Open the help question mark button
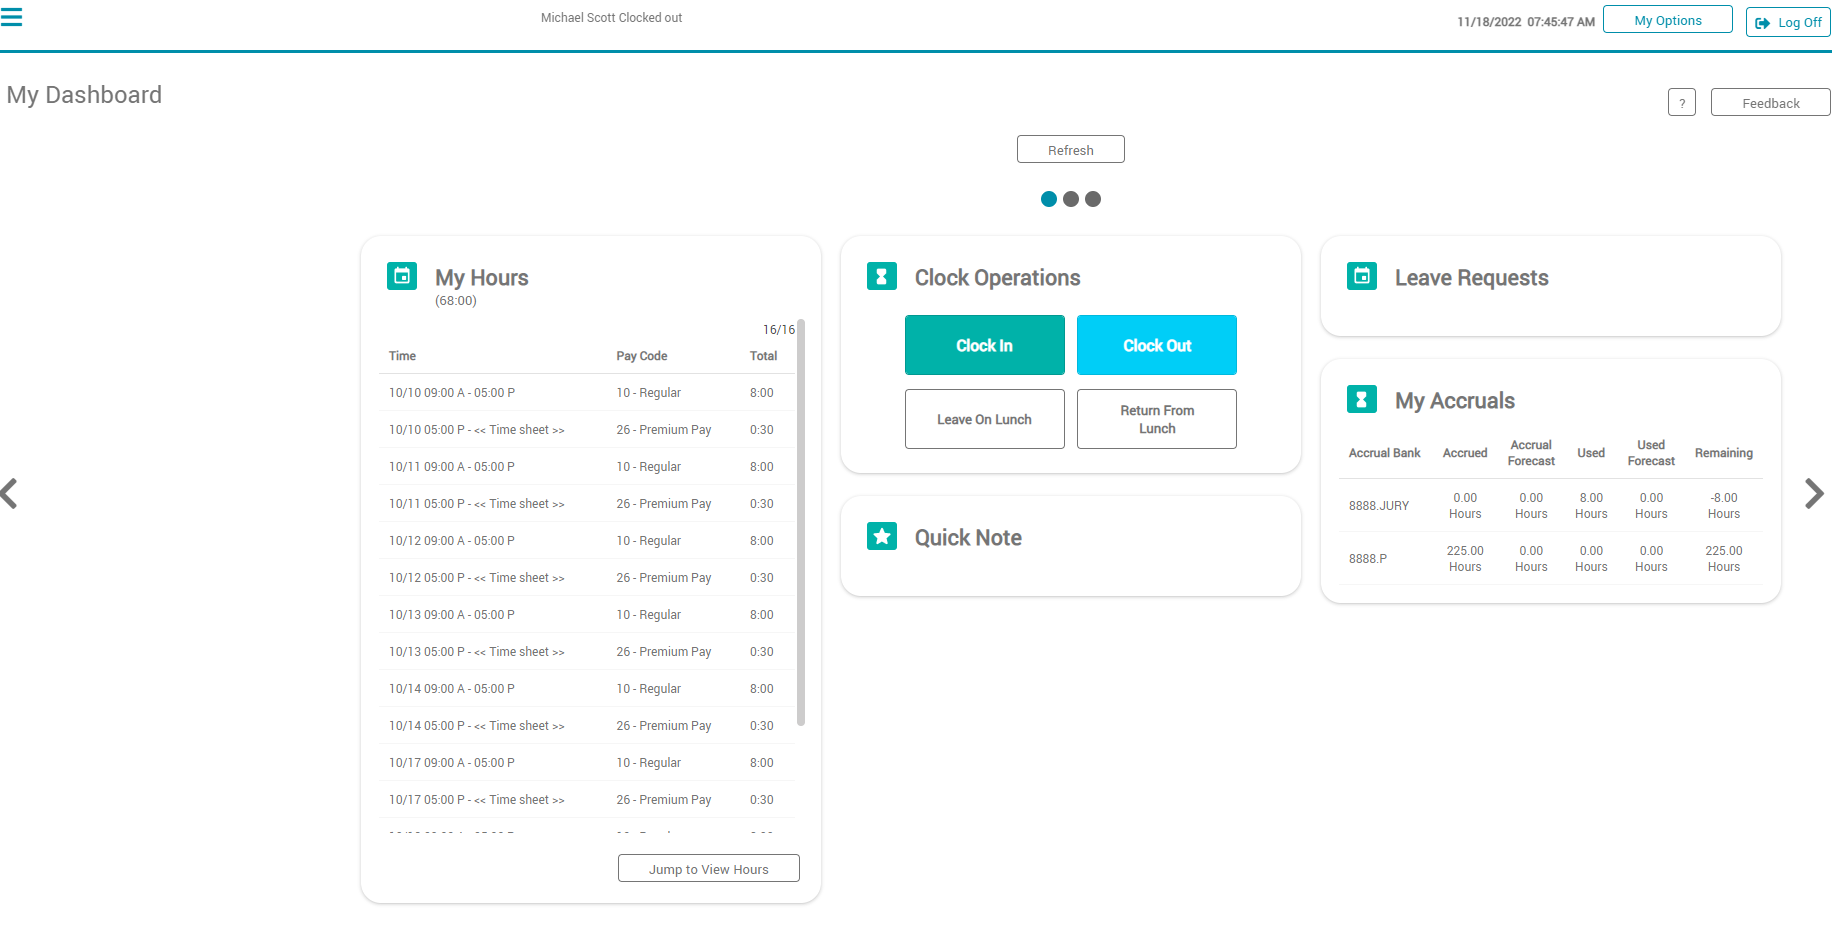 tap(1682, 102)
